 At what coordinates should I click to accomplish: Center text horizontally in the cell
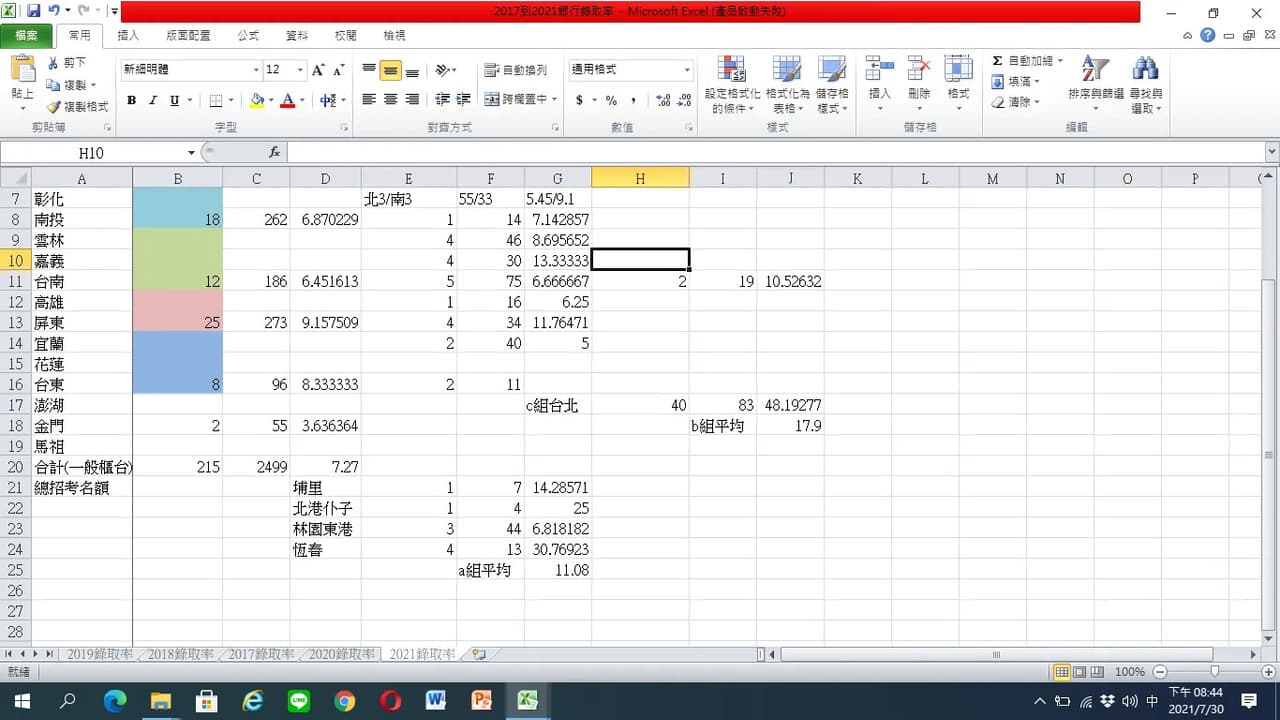(x=390, y=100)
